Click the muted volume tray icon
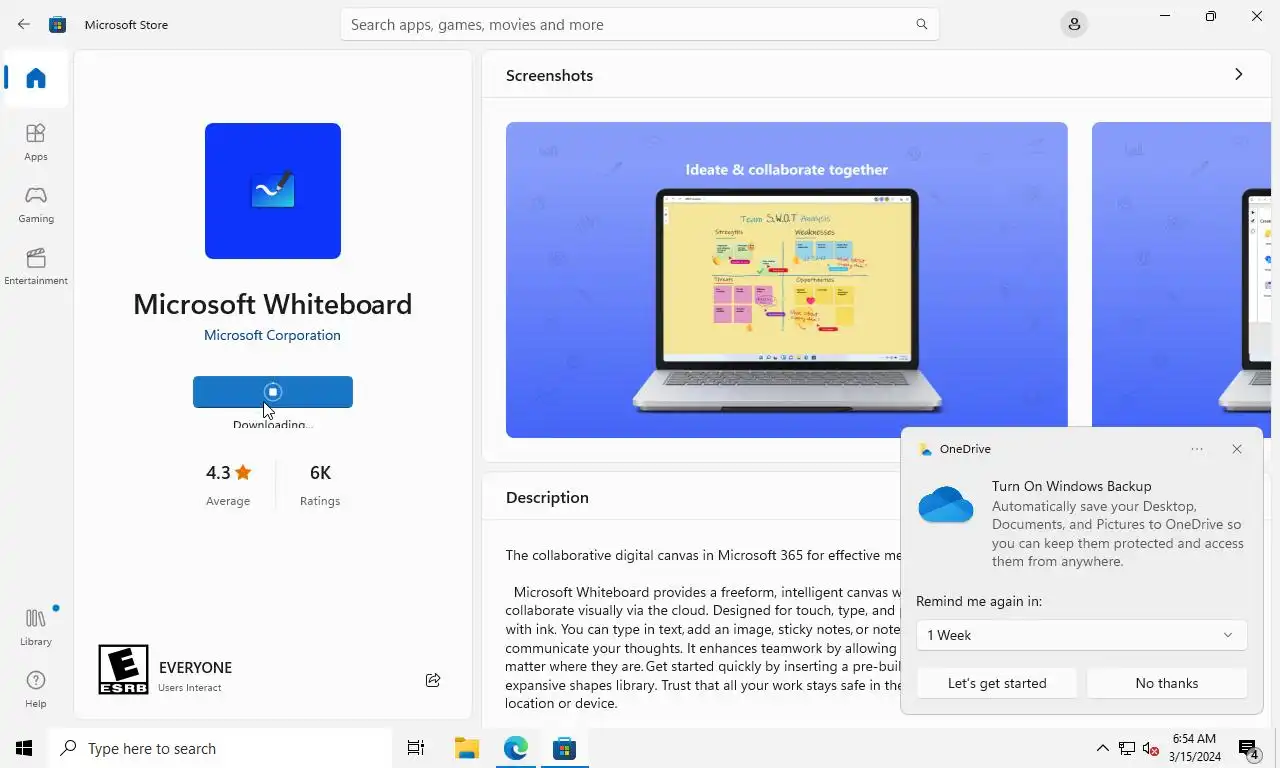The image size is (1280, 768). pos(1151,748)
